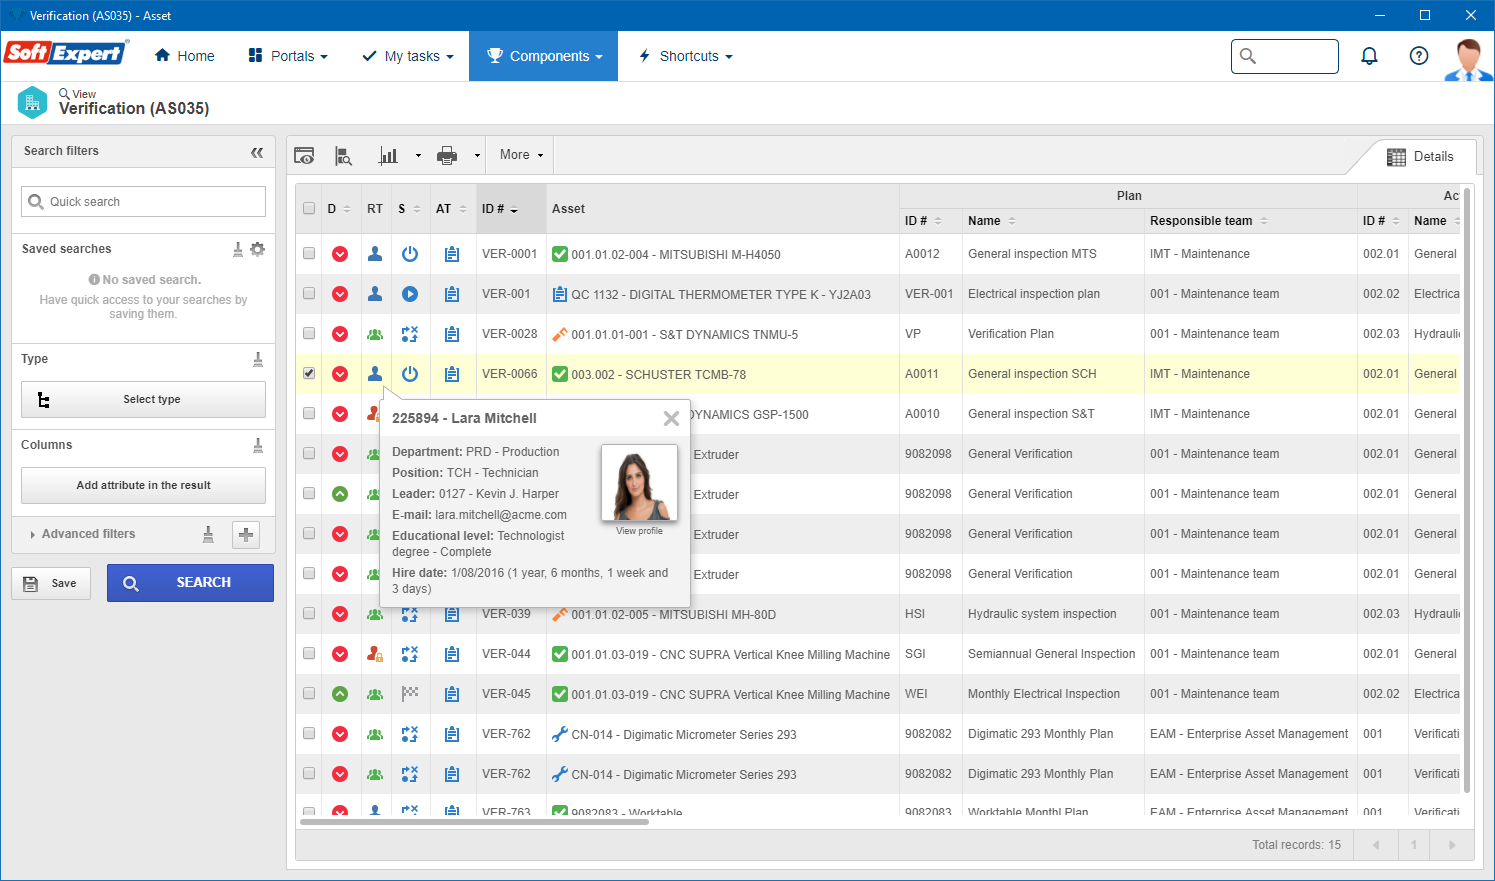Expand the More dropdown menu
The height and width of the screenshot is (881, 1495).
click(521, 155)
